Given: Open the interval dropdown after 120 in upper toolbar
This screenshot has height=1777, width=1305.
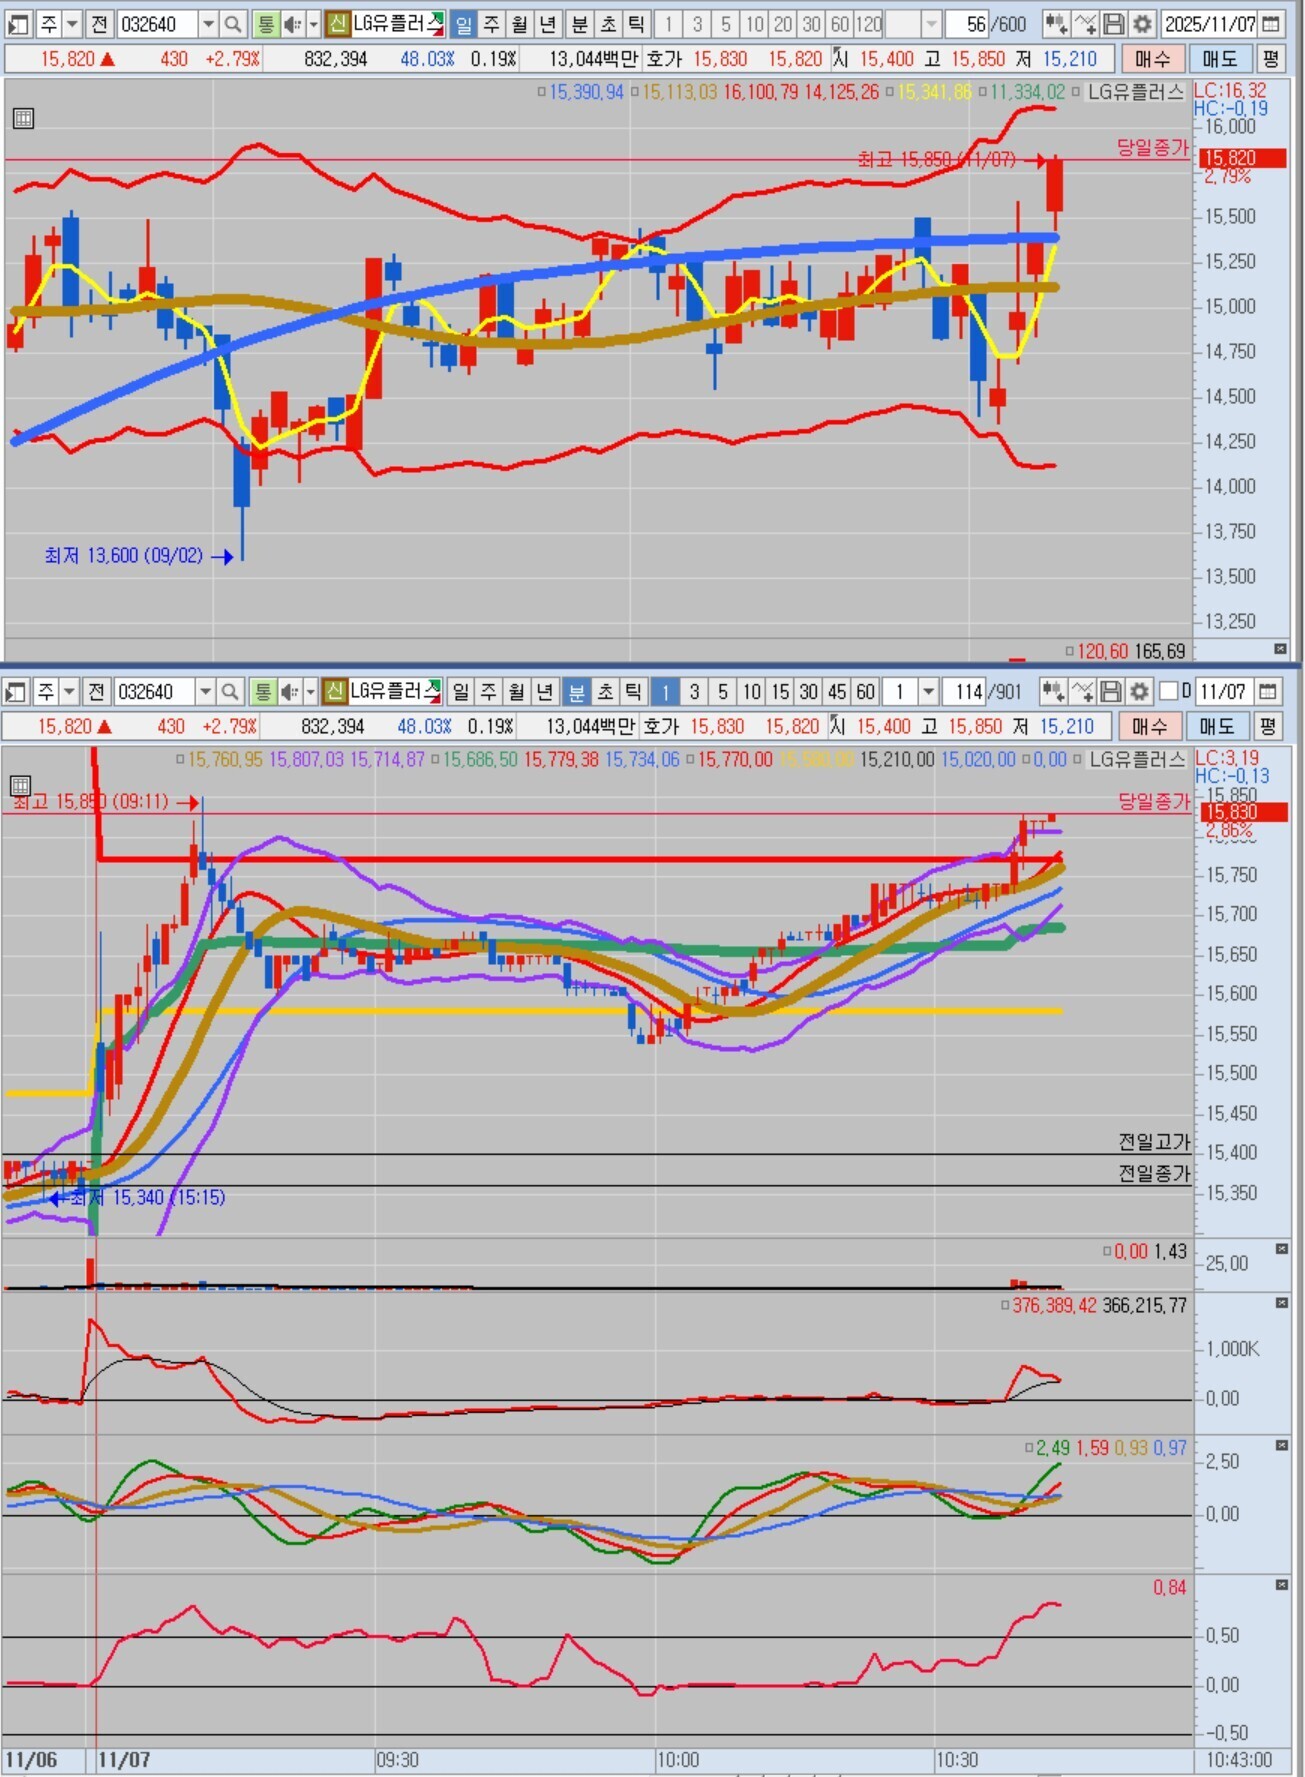Looking at the screenshot, I should pos(931,24).
